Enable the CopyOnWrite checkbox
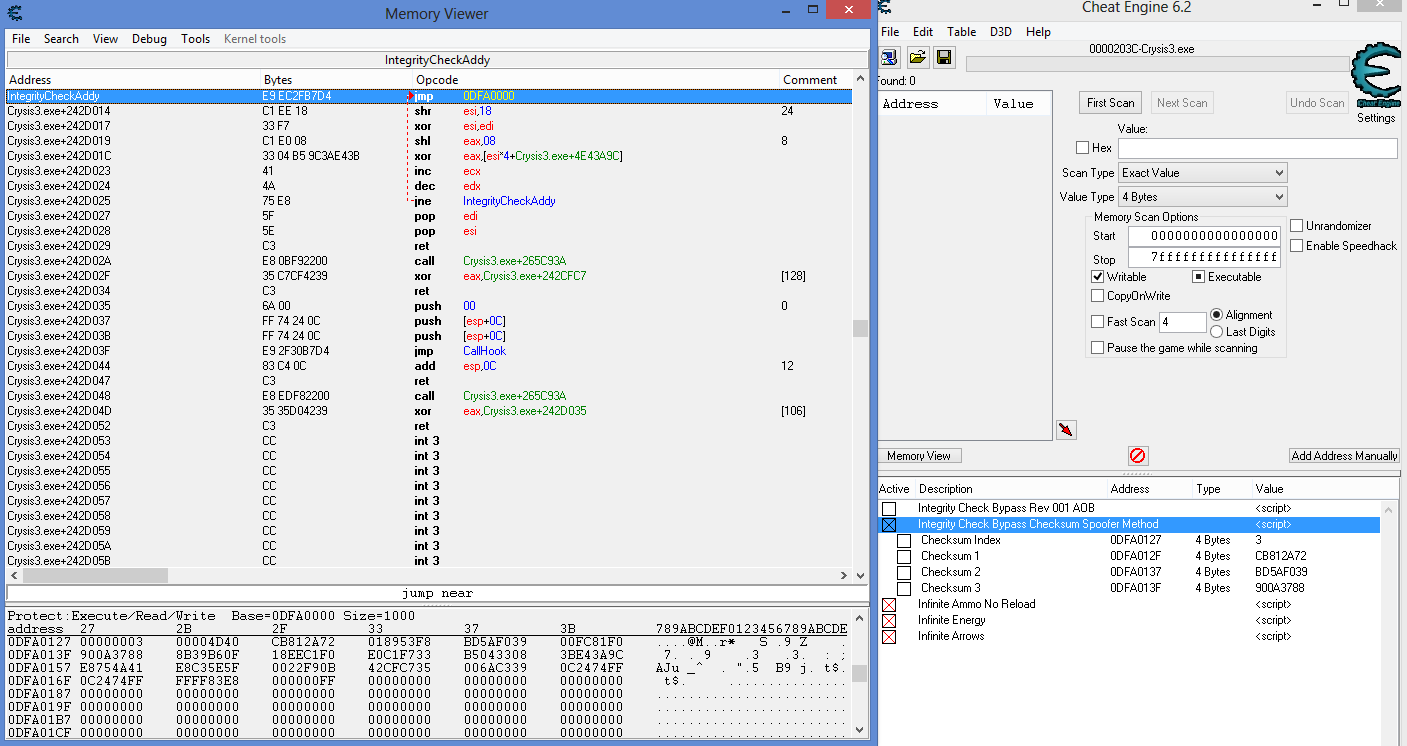This screenshot has height=746, width=1407. click(x=1098, y=296)
